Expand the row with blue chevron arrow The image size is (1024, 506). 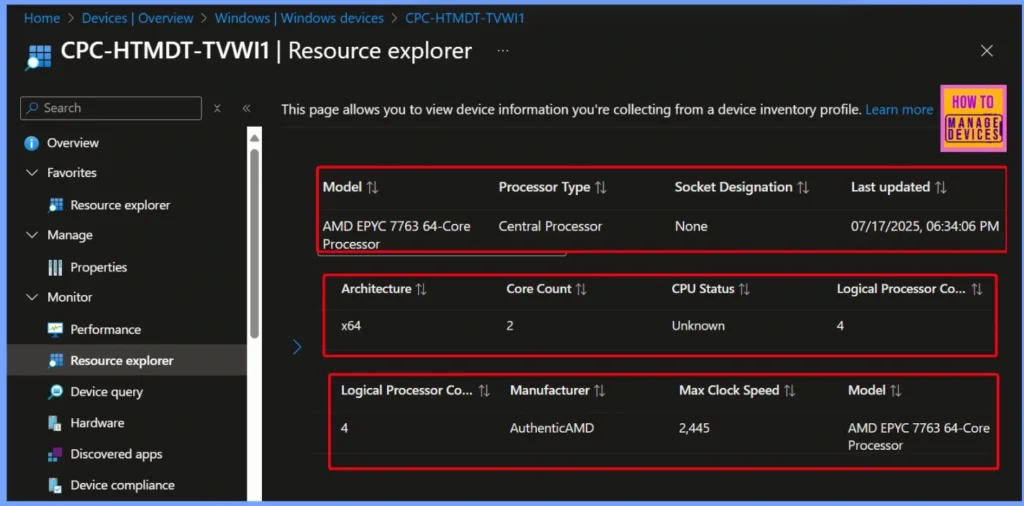pos(297,347)
